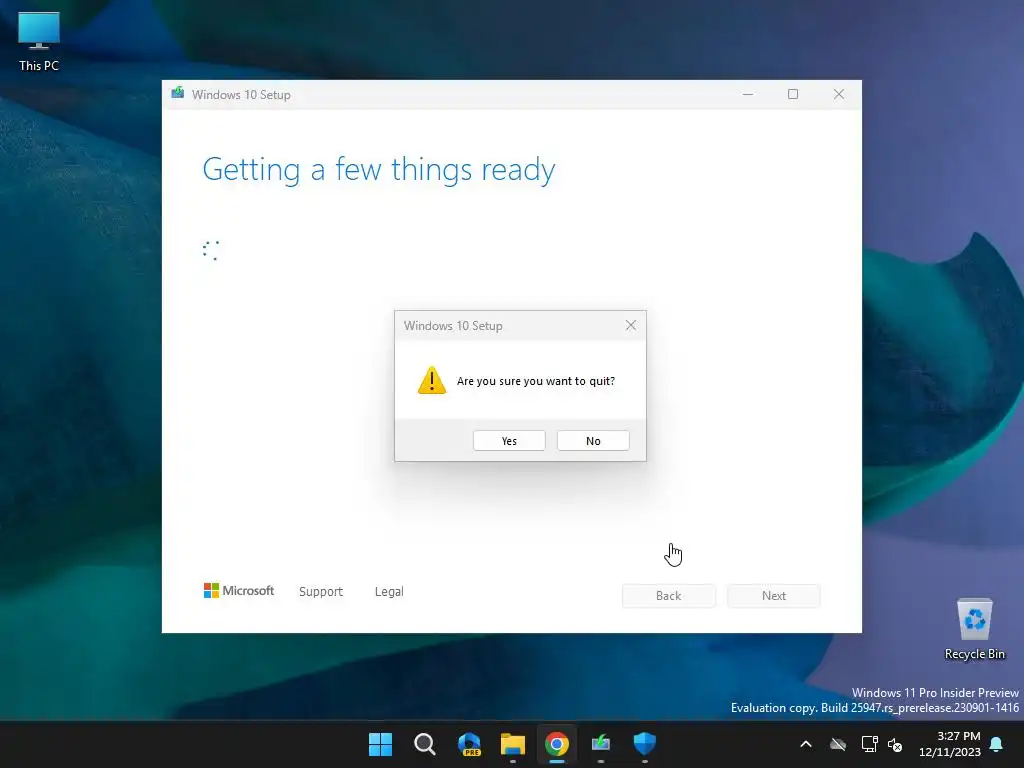Open the clock and date flyout
This screenshot has width=1024, height=768.
pyautogui.click(x=950, y=744)
